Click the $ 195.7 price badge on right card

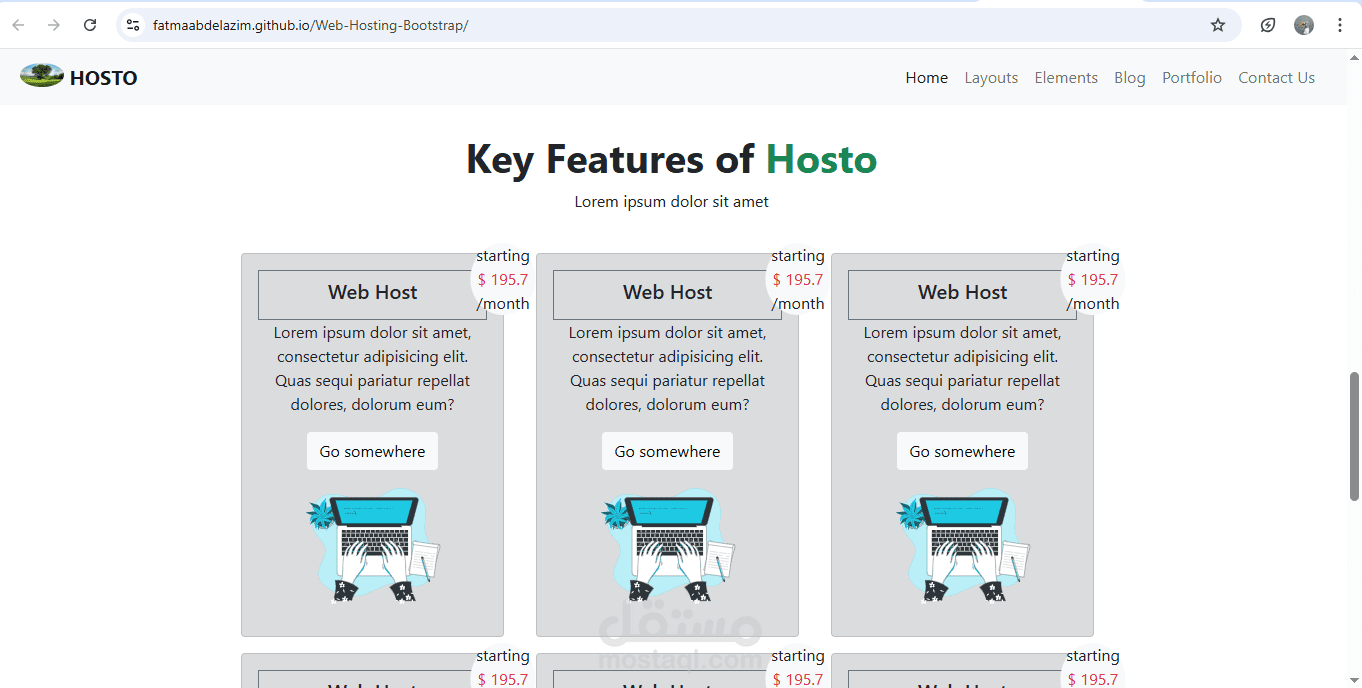(1092, 280)
